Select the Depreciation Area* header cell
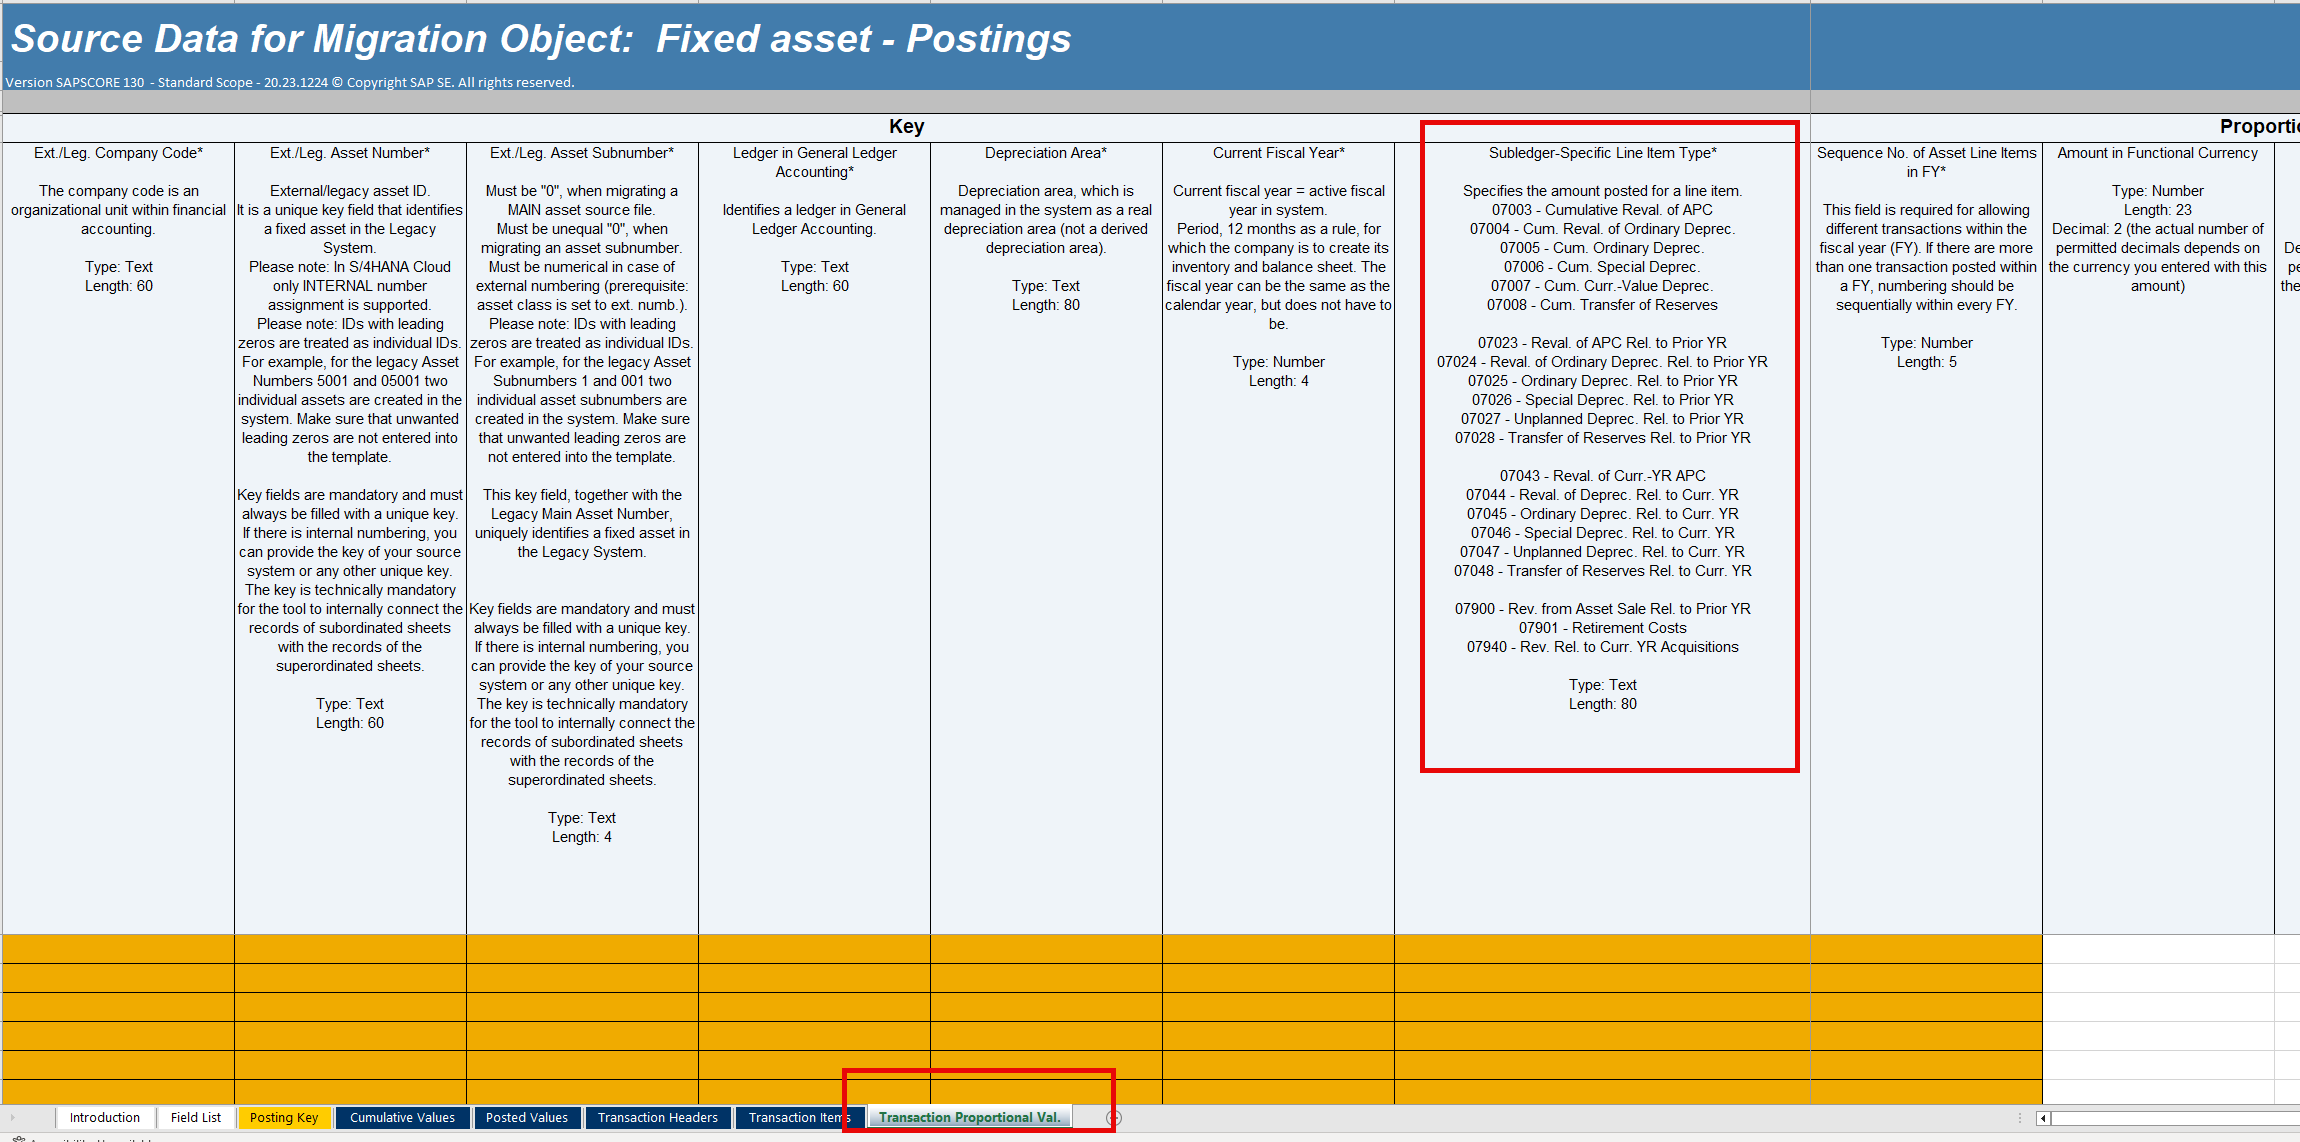Viewport: 2300px width, 1142px height. click(x=1046, y=538)
